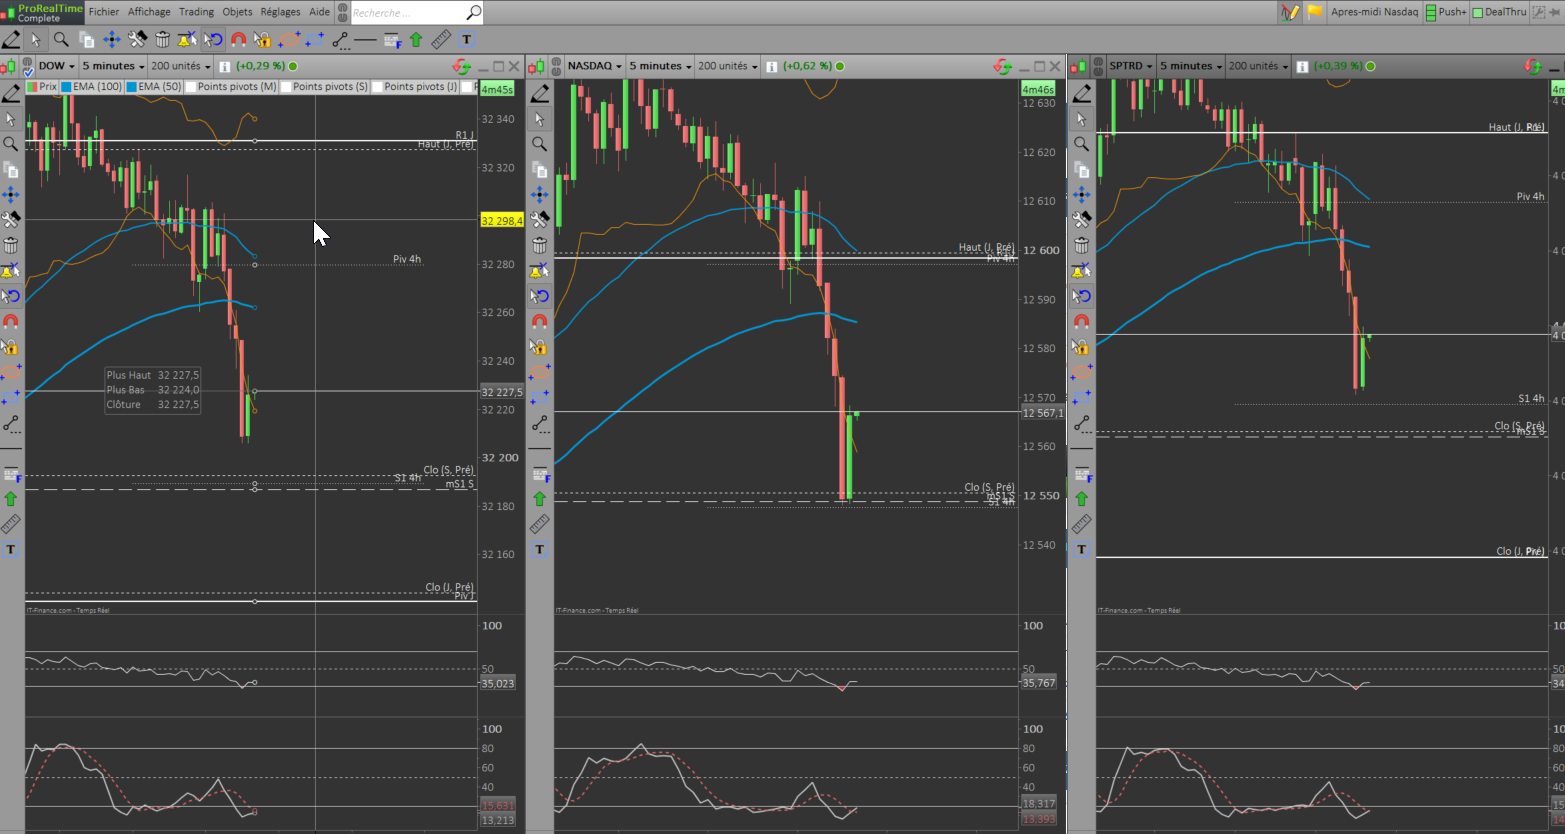Click the link chain icon beside search box
The image size is (1565, 834).
pos(342,12)
